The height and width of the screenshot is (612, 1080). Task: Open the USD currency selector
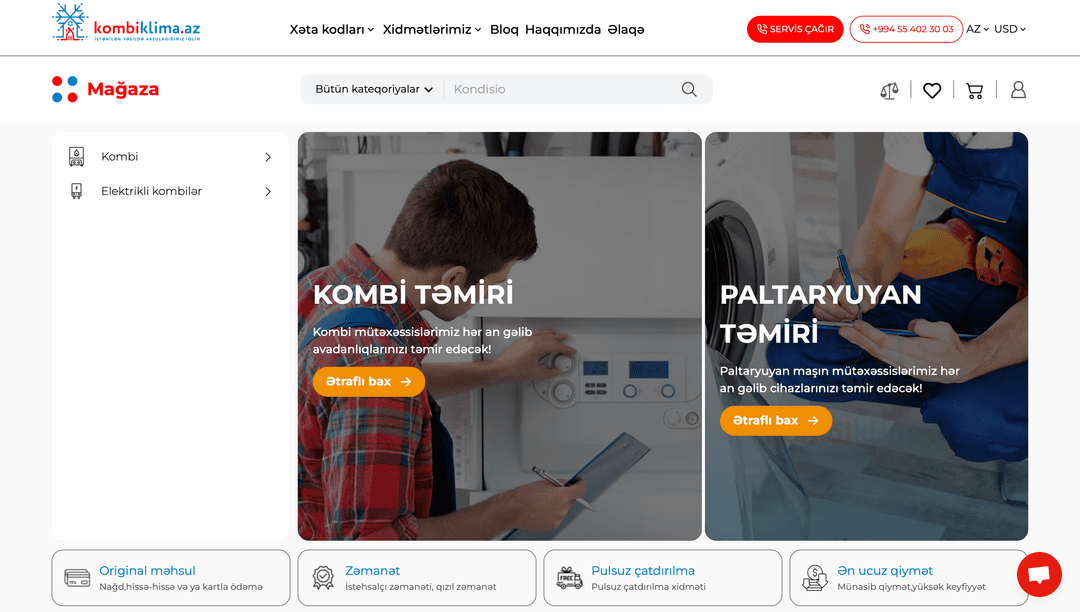[1010, 29]
